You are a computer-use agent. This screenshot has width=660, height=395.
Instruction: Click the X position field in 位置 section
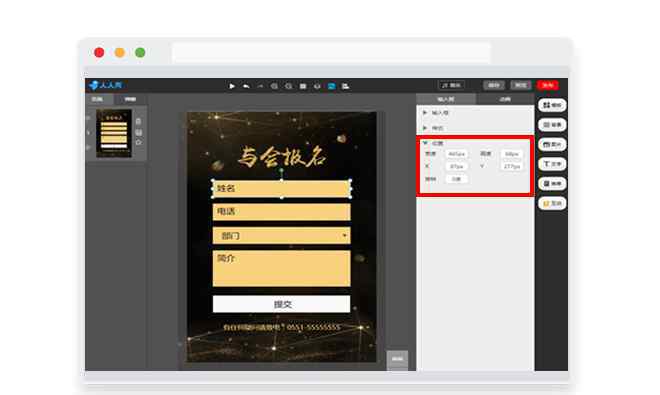point(457,166)
